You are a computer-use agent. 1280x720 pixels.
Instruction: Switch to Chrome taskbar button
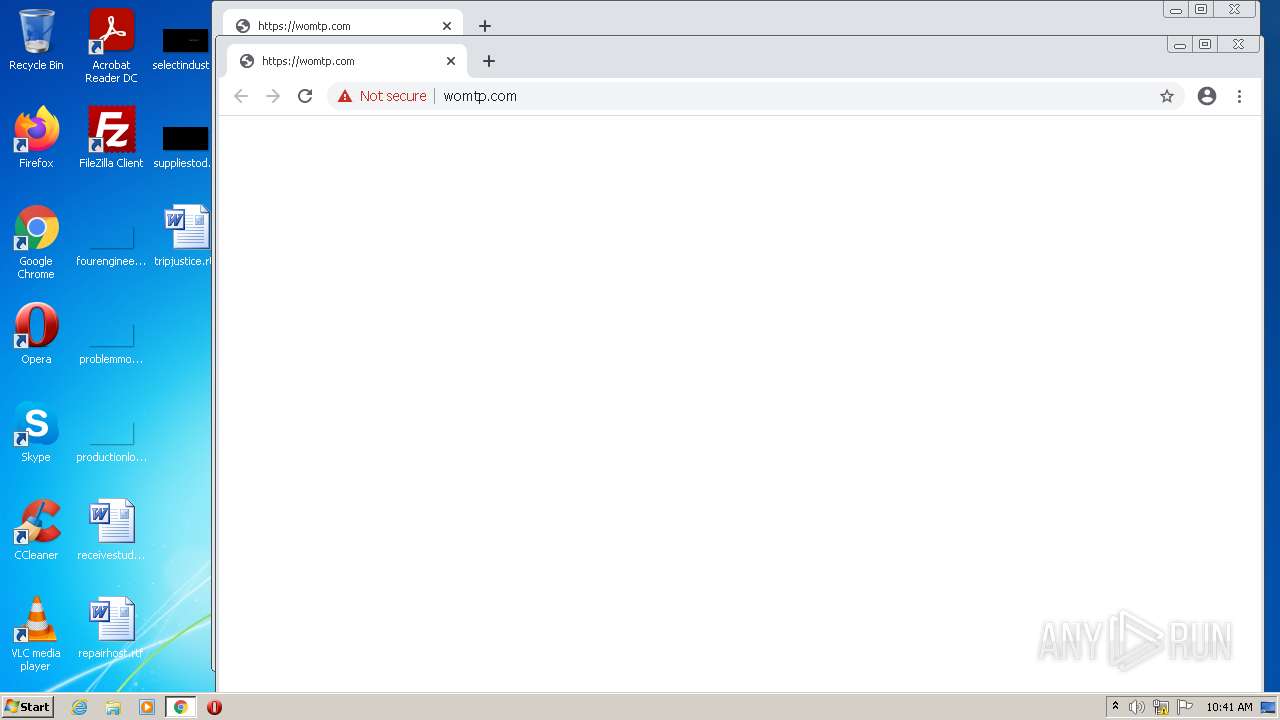click(181, 707)
